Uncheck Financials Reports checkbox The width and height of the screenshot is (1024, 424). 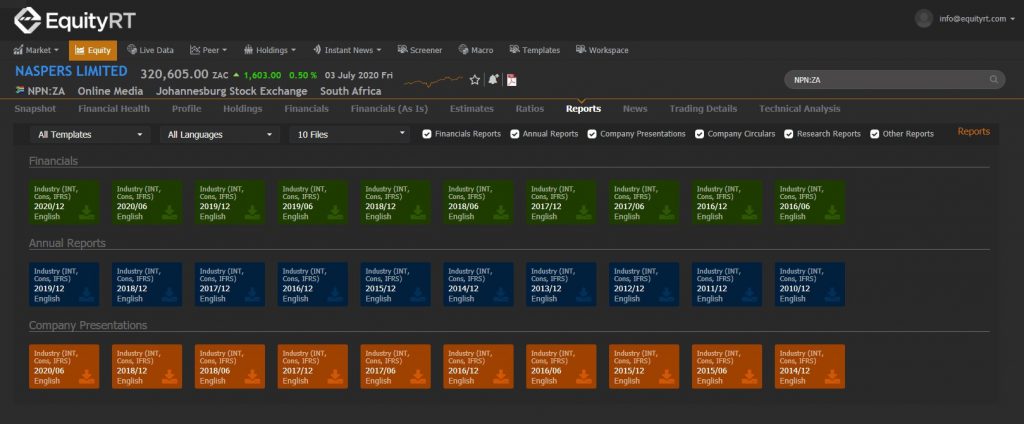point(427,134)
